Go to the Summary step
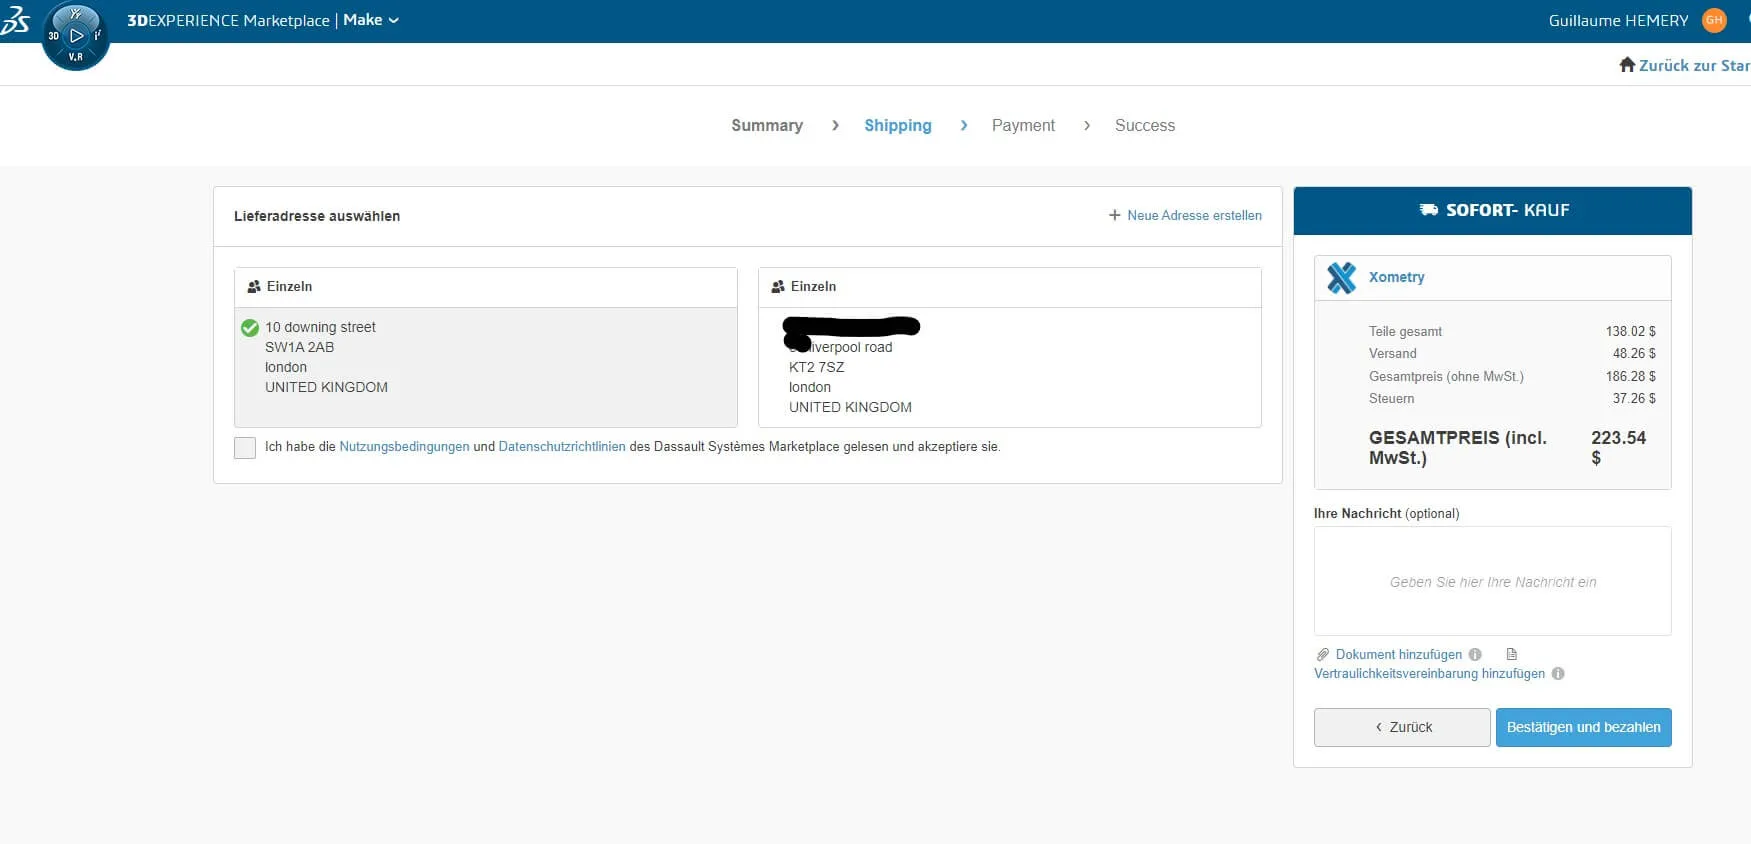The height and width of the screenshot is (844, 1751). click(x=766, y=125)
